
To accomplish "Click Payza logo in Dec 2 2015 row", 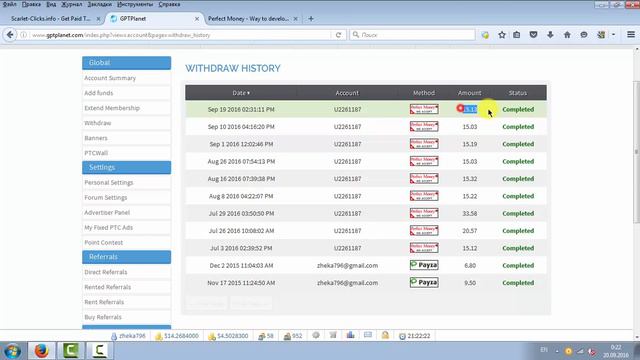I will pyautogui.click(x=424, y=265).
